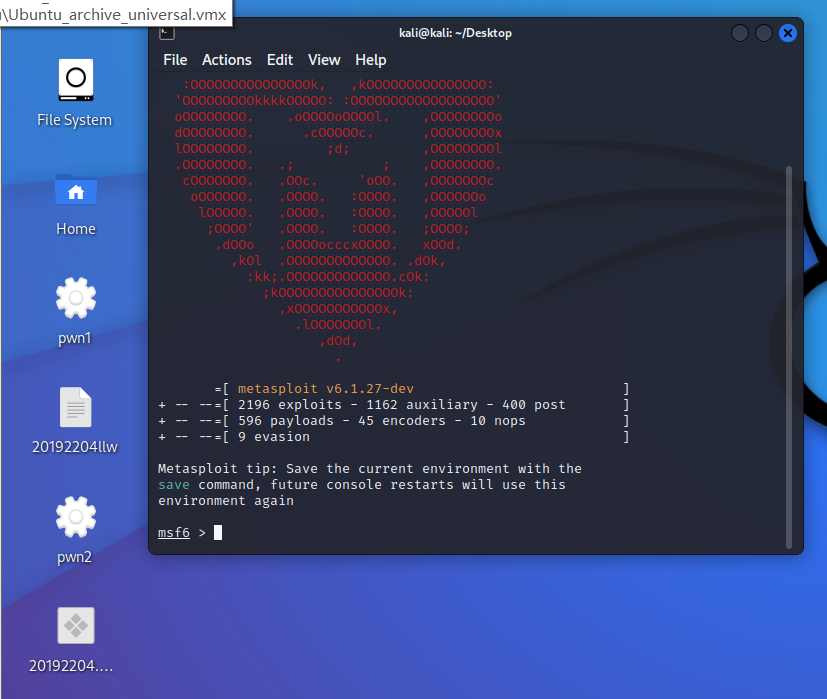827x699 pixels.
Task: Click the terminal icon in the title bar
Action: tap(167, 33)
